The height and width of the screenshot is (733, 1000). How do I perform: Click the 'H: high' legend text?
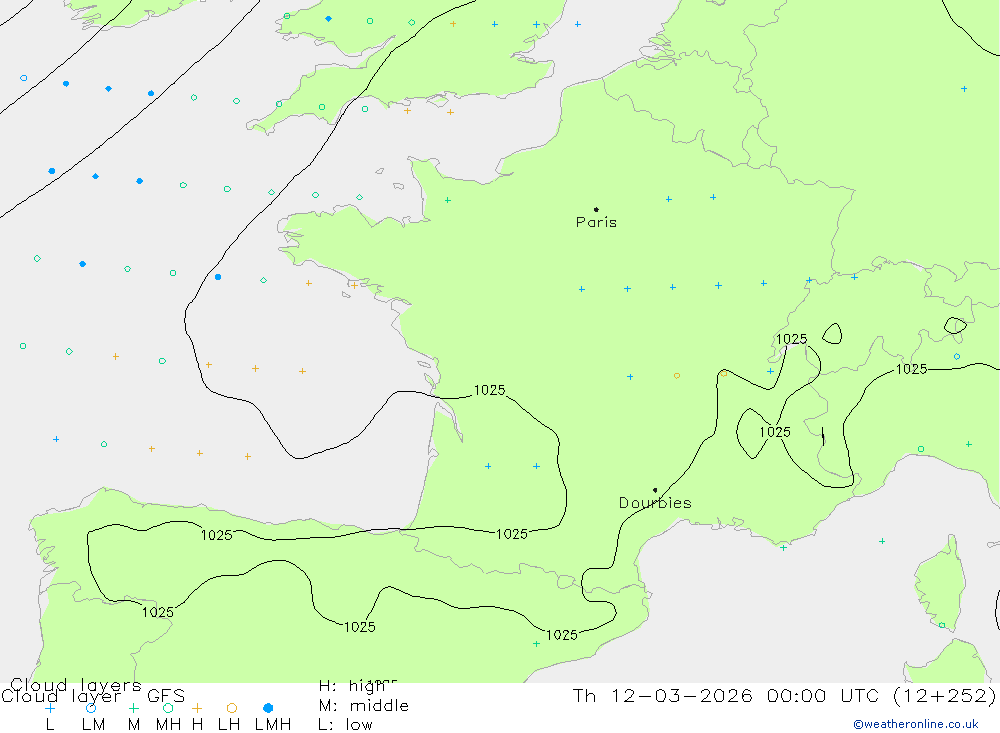(352, 686)
